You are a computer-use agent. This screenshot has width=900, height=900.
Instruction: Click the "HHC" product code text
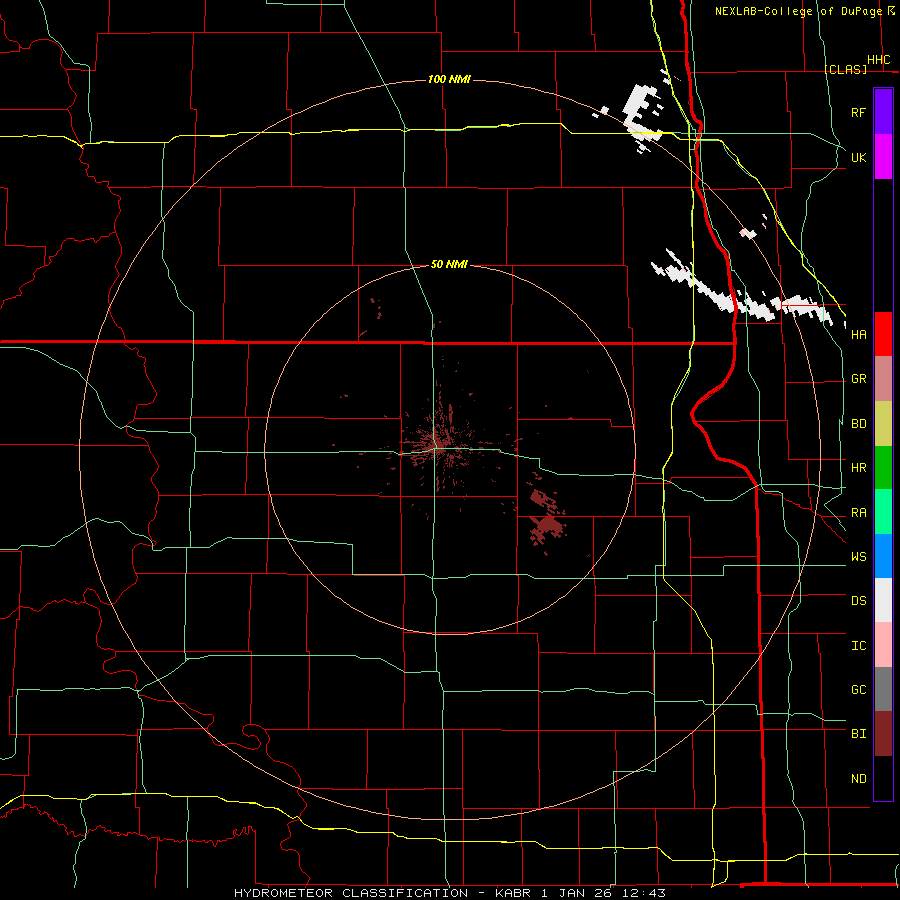878,60
